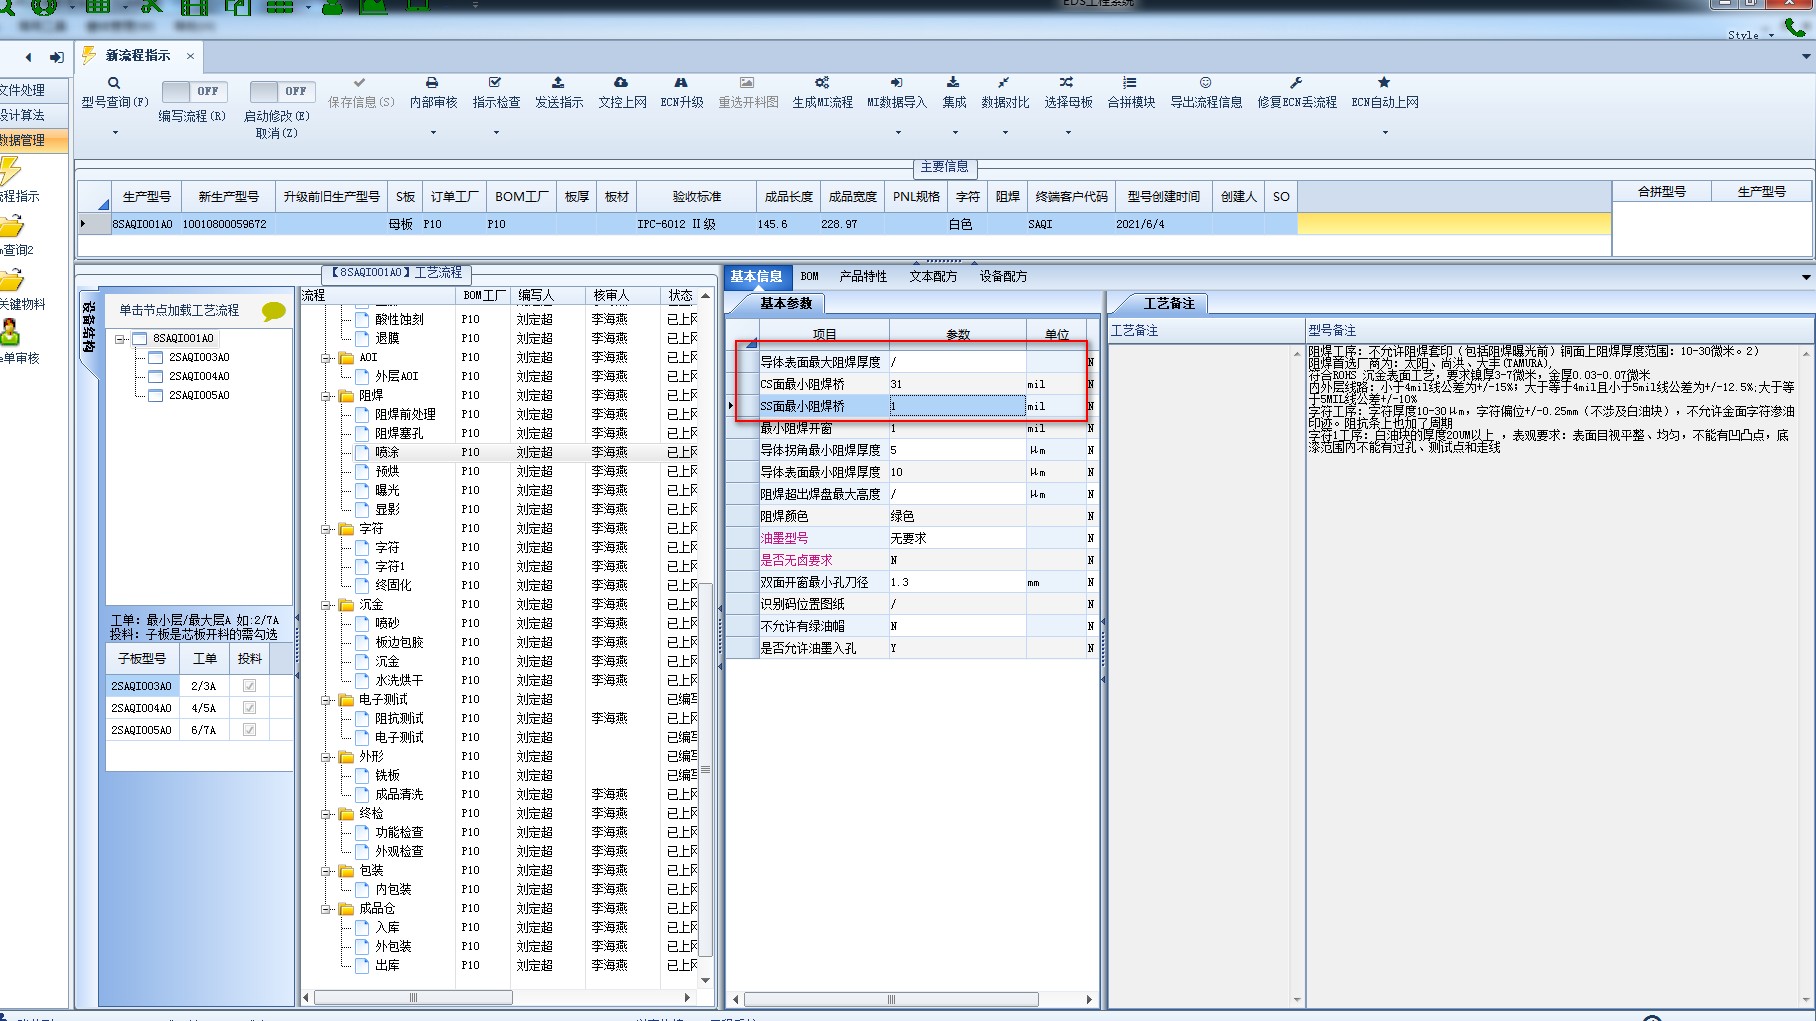The width and height of the screenshot is (1816, 1021).
Task: Open the 型号查询 dropdown arrow
Action: pyautogui.click(x=115, y=133)
